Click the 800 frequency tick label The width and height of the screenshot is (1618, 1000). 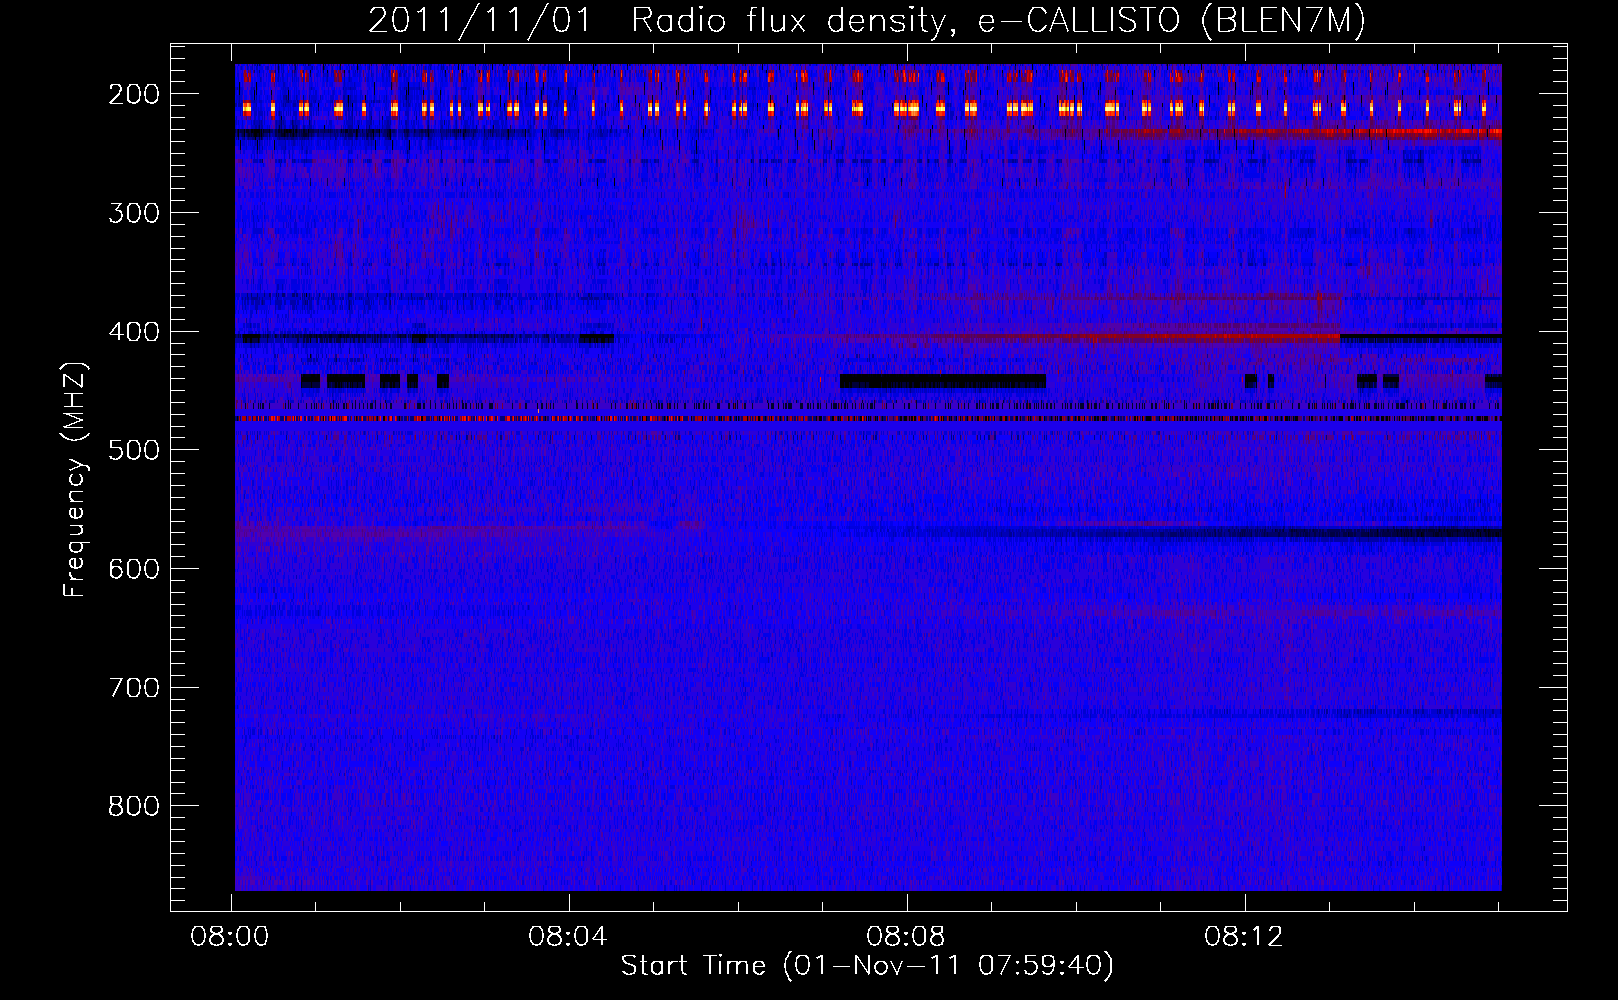134,806
